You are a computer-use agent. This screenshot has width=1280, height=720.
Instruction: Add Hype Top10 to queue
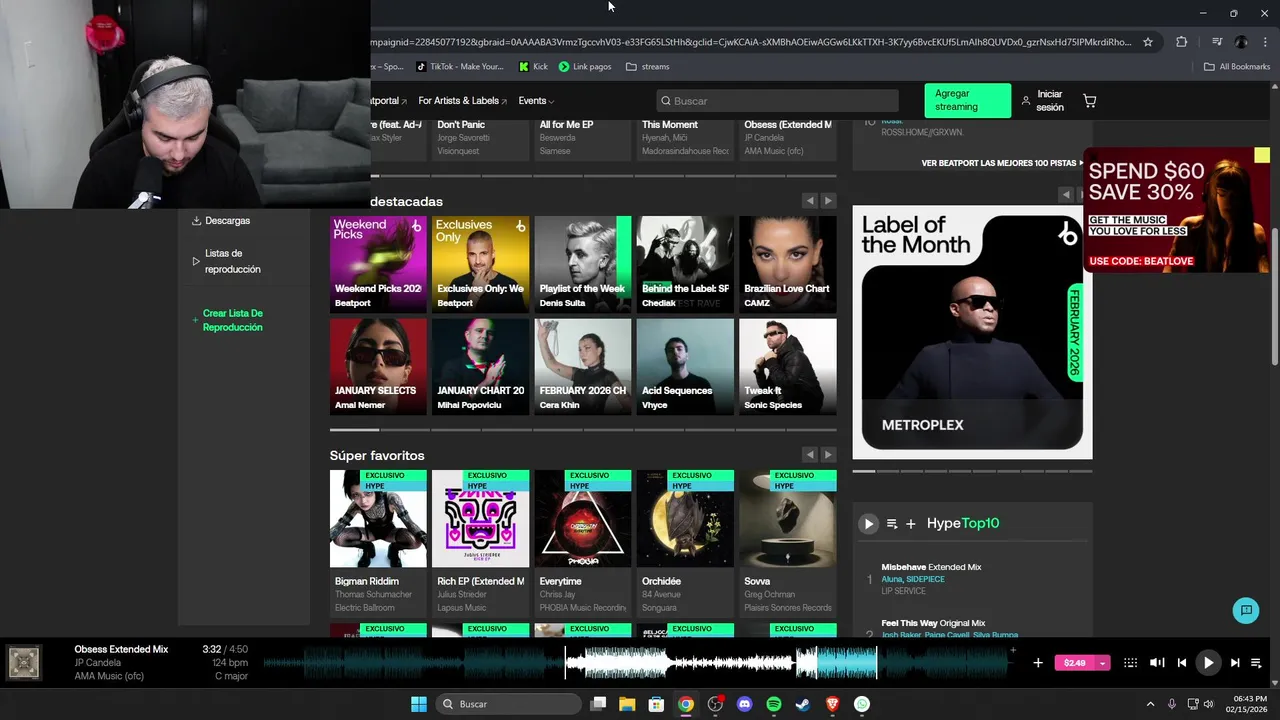tap(892, 524)
